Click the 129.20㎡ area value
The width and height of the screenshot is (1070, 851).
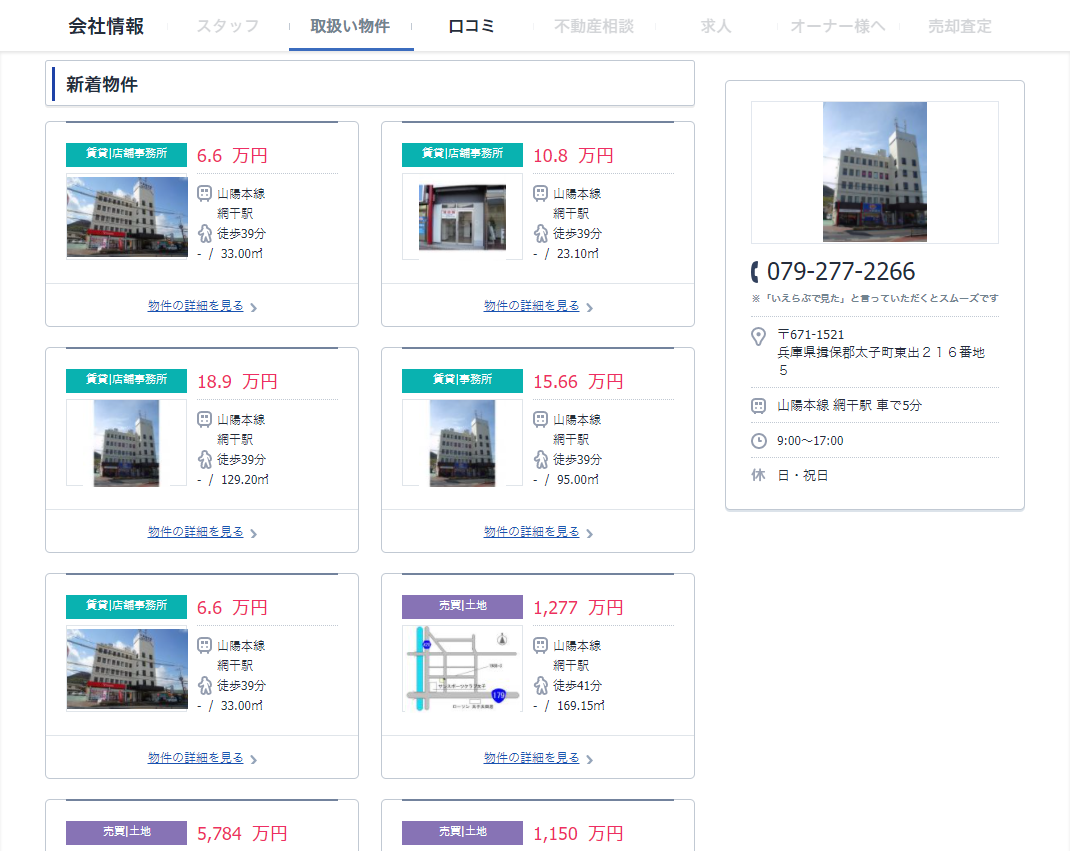click(245, 480)
